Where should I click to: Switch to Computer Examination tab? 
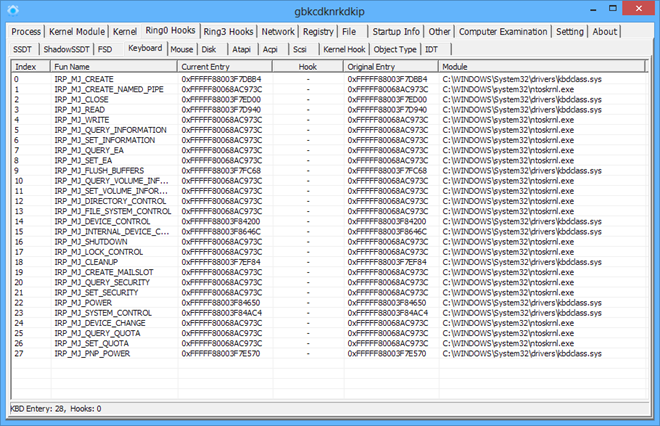tap(503, 32)
